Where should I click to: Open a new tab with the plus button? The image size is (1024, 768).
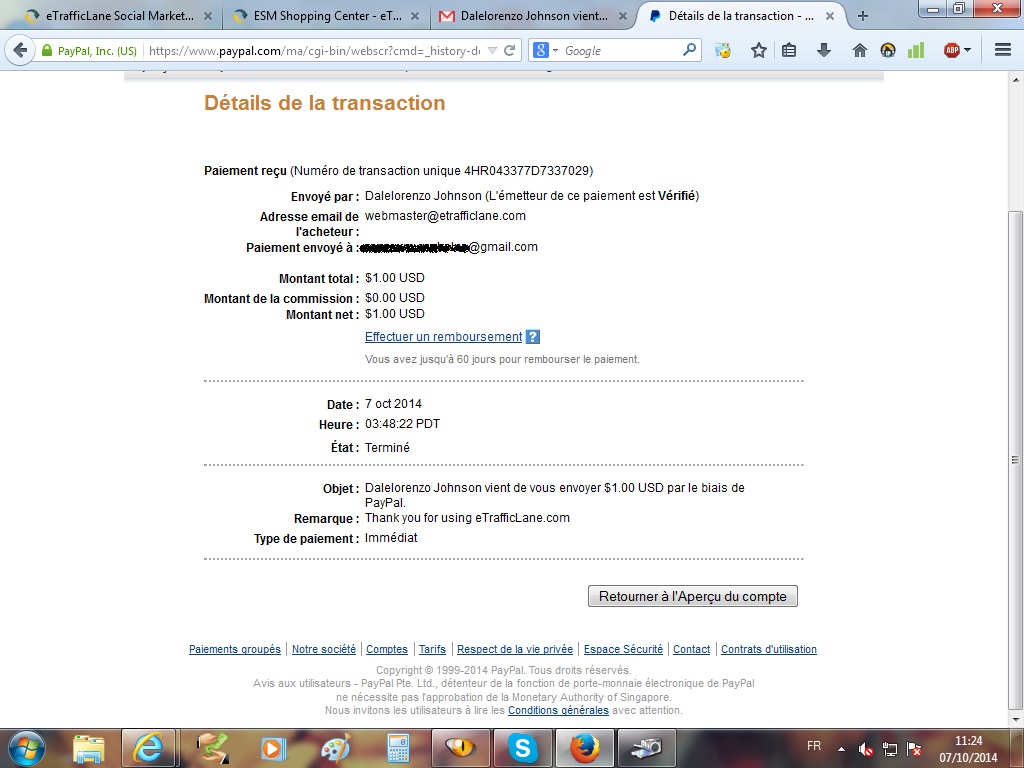pos(863,16)
